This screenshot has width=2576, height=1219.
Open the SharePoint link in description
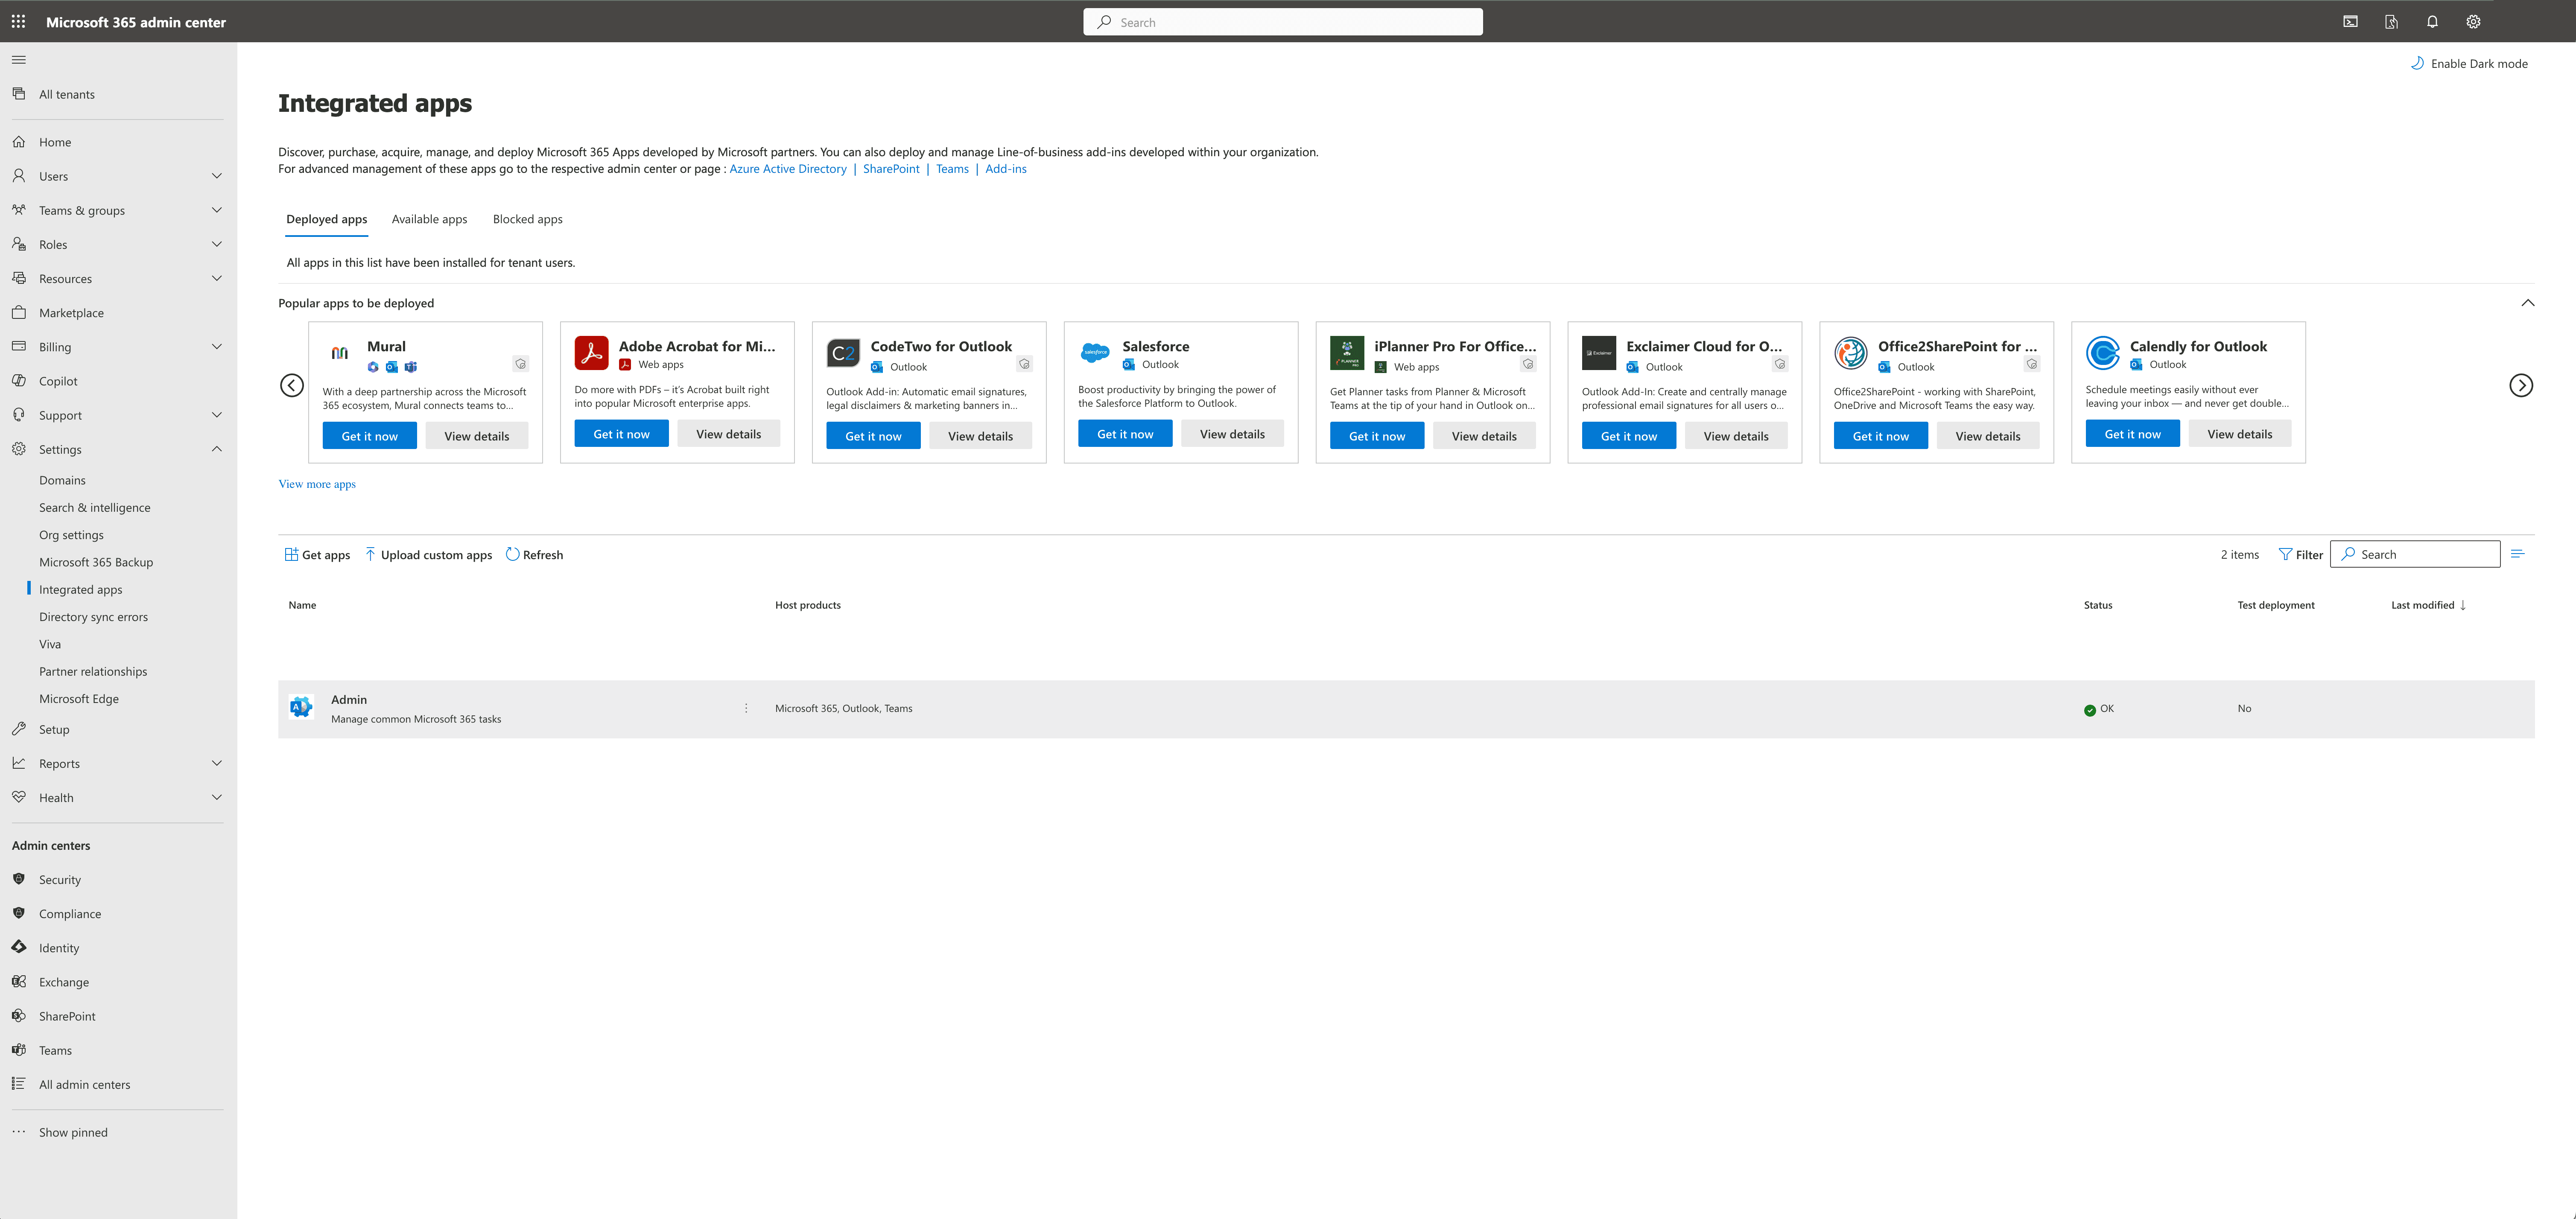click(x=891, y=169)
